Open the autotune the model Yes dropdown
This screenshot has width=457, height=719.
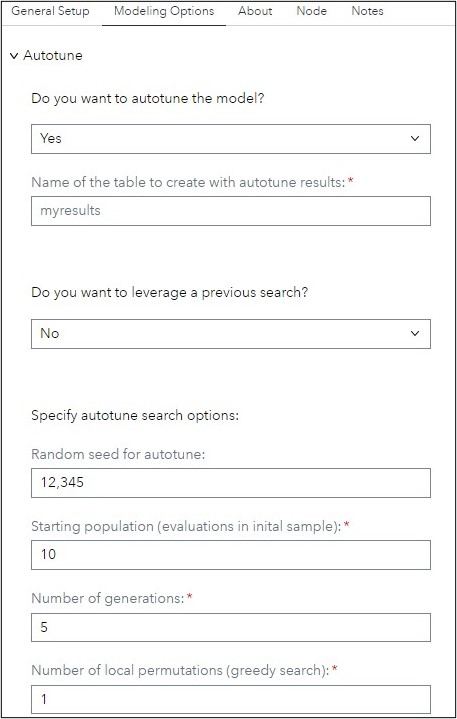pos(231,138)
